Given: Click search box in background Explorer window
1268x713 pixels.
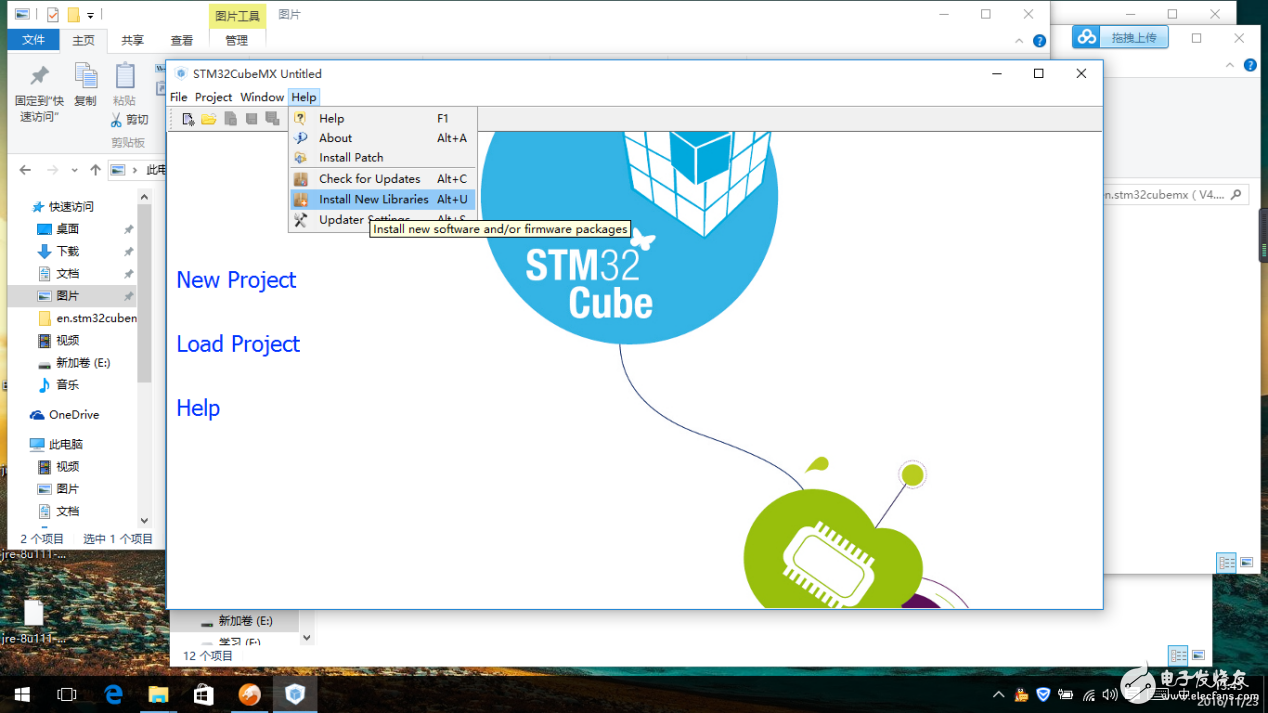Looking at the screenshot, I should pyautogui.click(x=1176, y=195).
